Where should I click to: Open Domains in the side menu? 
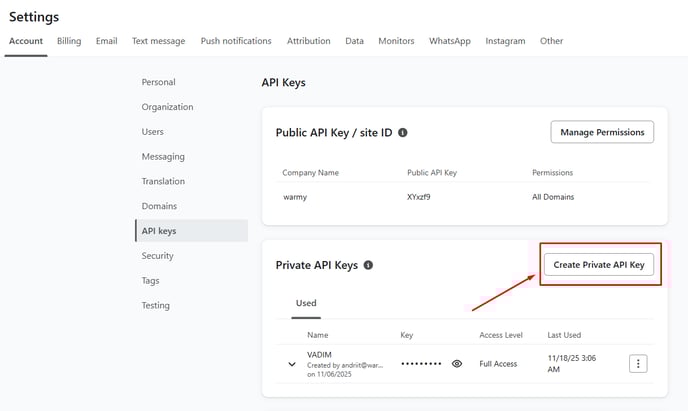[159, 206]
